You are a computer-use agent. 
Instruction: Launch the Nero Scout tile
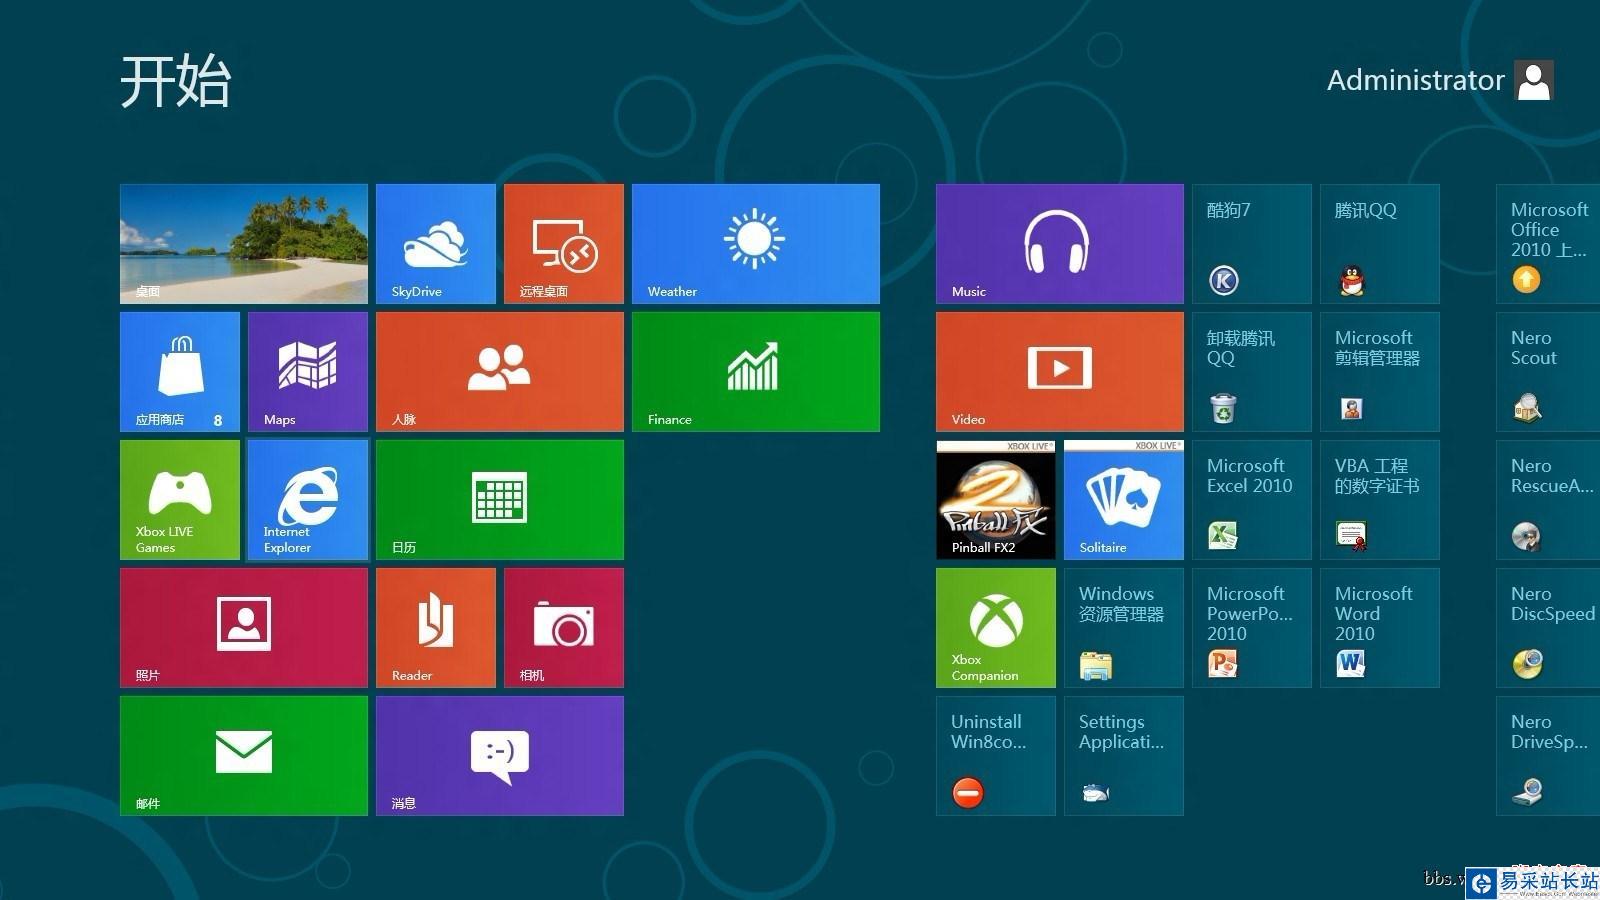pos(1548,372)
